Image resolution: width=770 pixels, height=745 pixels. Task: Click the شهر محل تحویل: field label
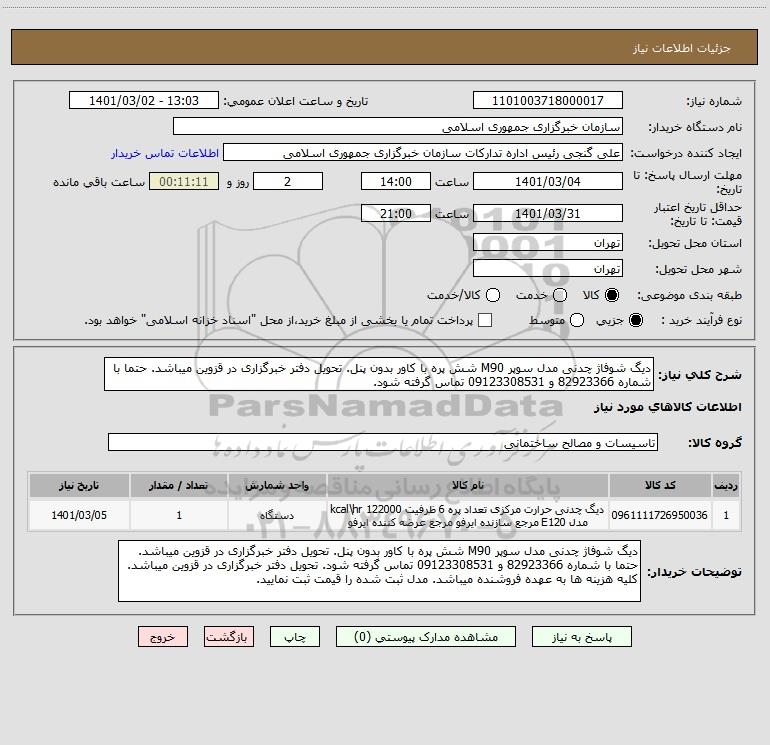pos(699,269)
